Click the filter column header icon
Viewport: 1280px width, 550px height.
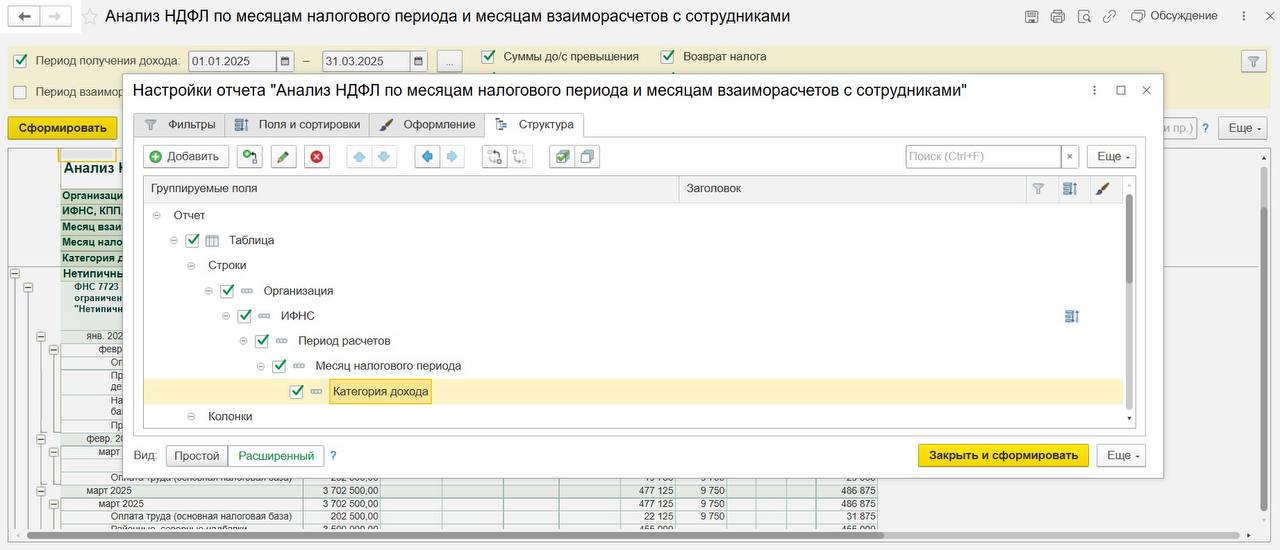point(1038,188)
